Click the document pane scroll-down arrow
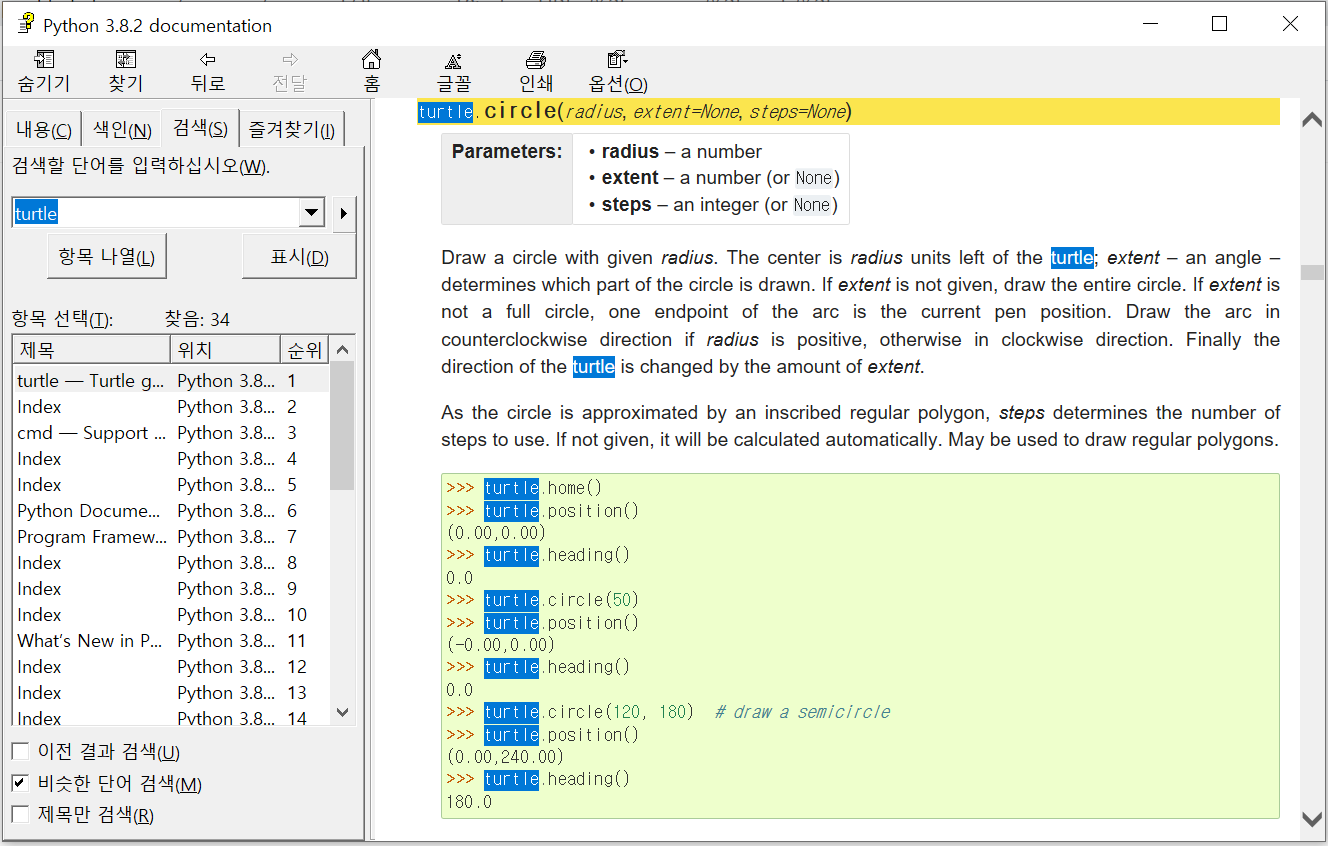The image size is (1328, 846). pyautogui.click(x=1313, y=819)
